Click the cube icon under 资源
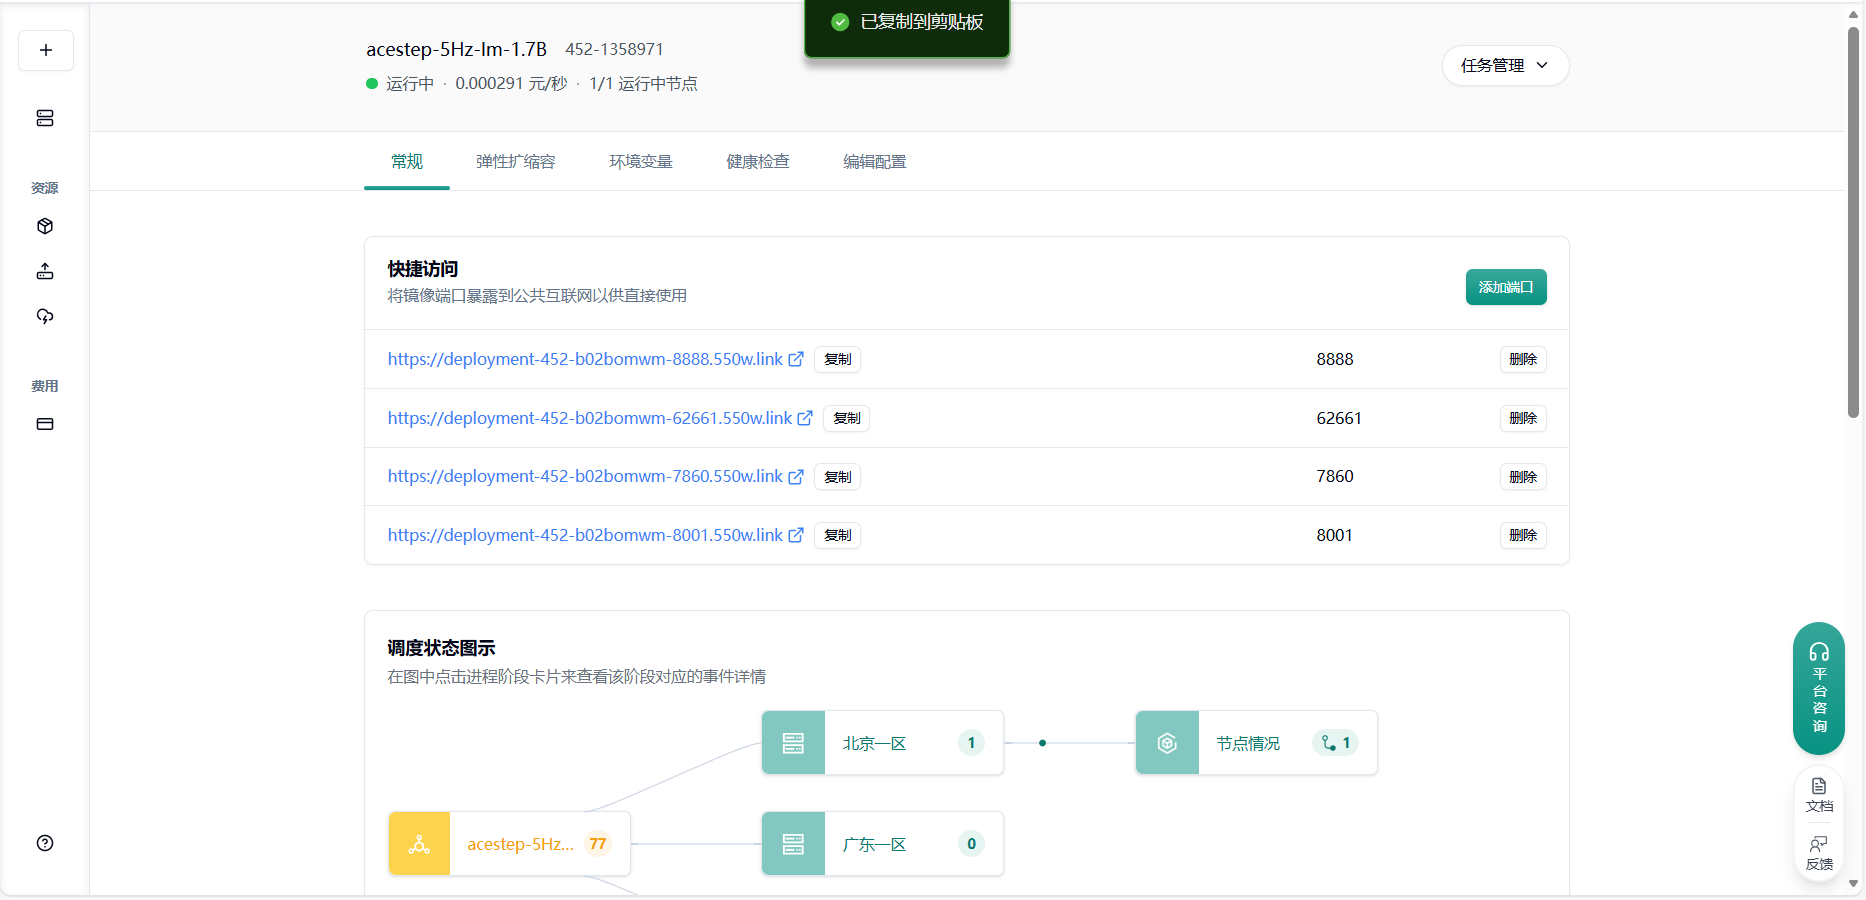This screenshot has height=900, width=1866. click(x=45, y=226)
